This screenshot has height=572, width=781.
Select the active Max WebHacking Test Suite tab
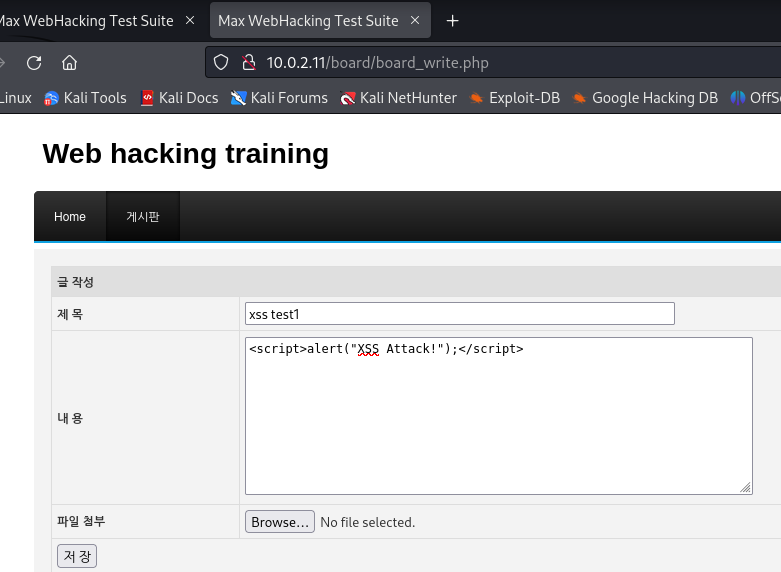click(320, 20)
